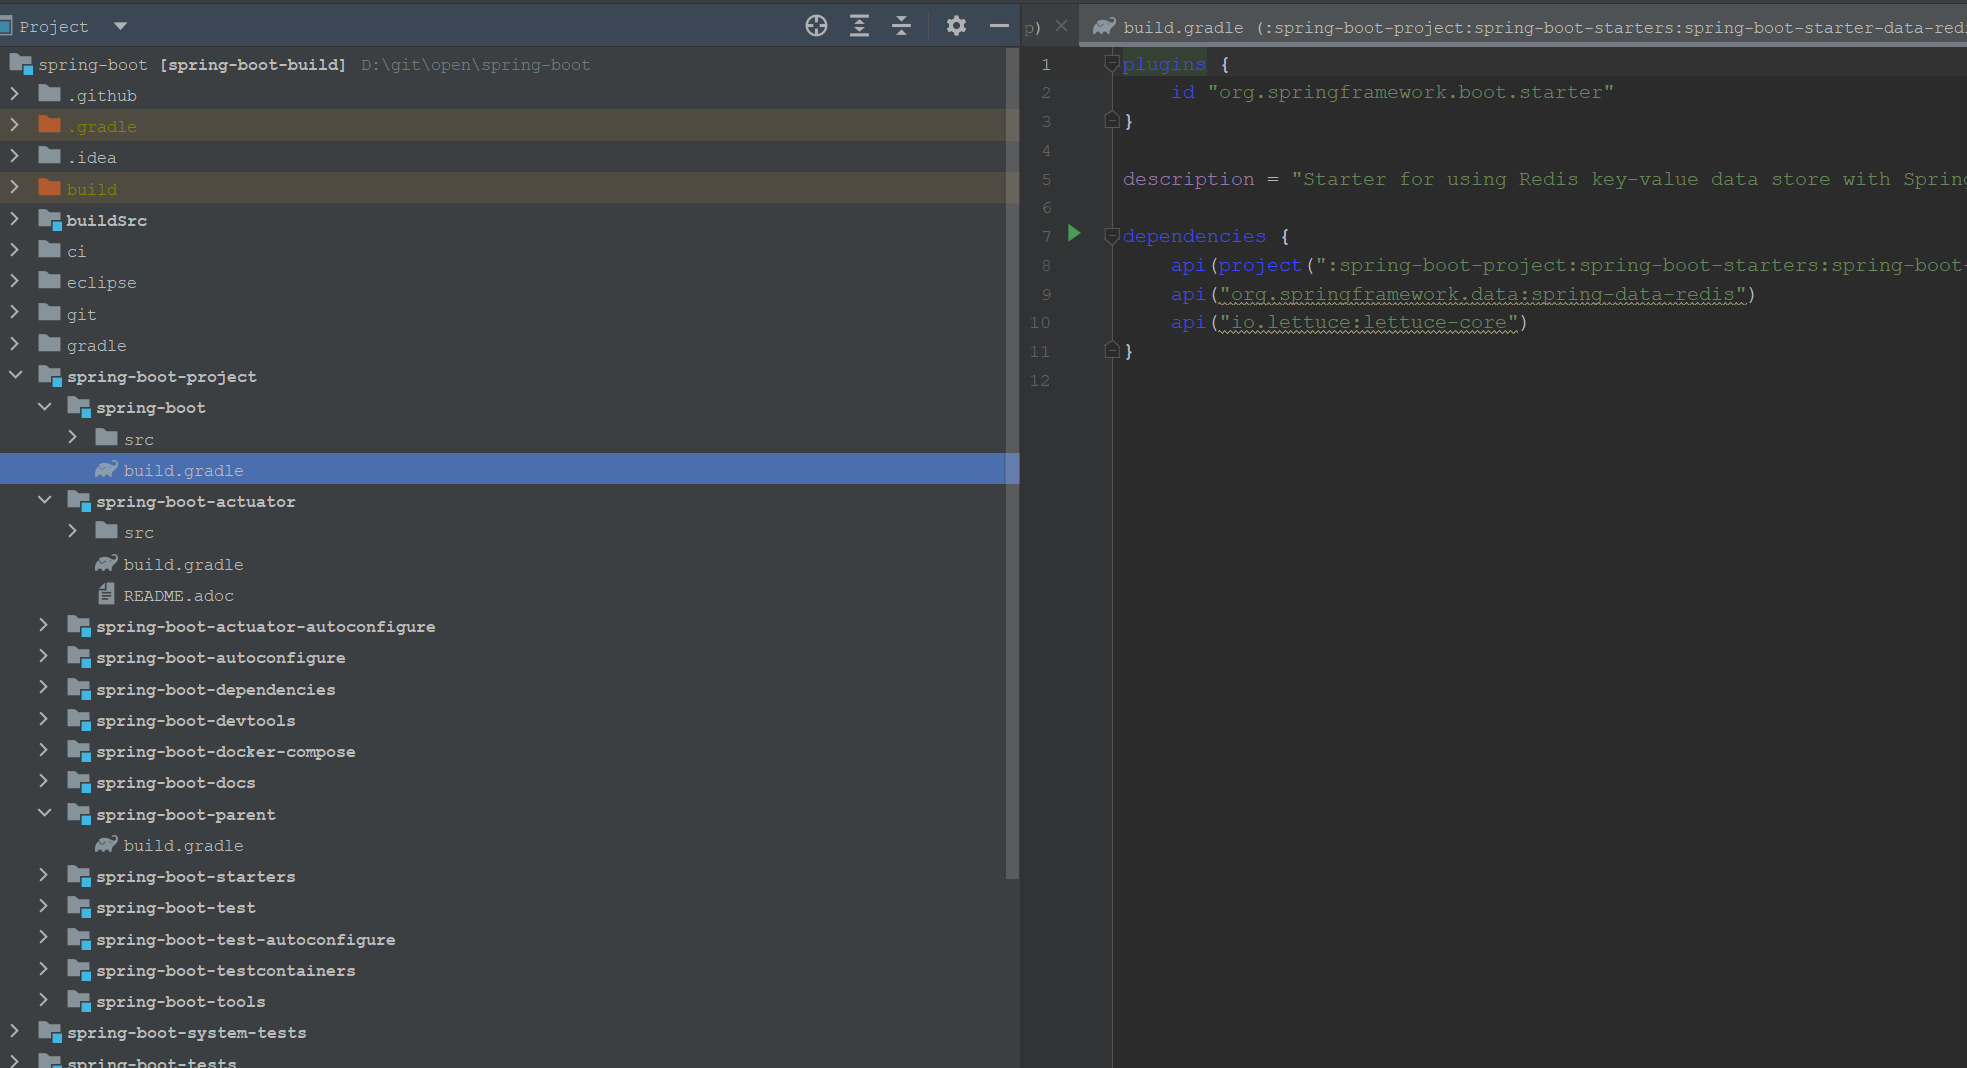Click the run gutter arrow beside dependencies
The width and height of the screenshot is (1967, 1068).
[1074, 234]
